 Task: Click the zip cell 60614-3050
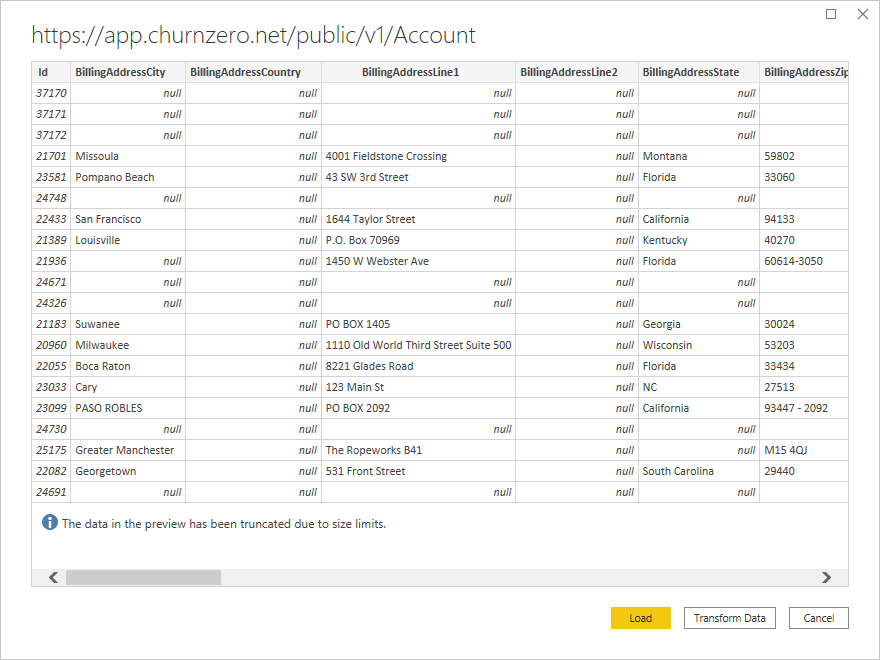[x=804, y=261]
